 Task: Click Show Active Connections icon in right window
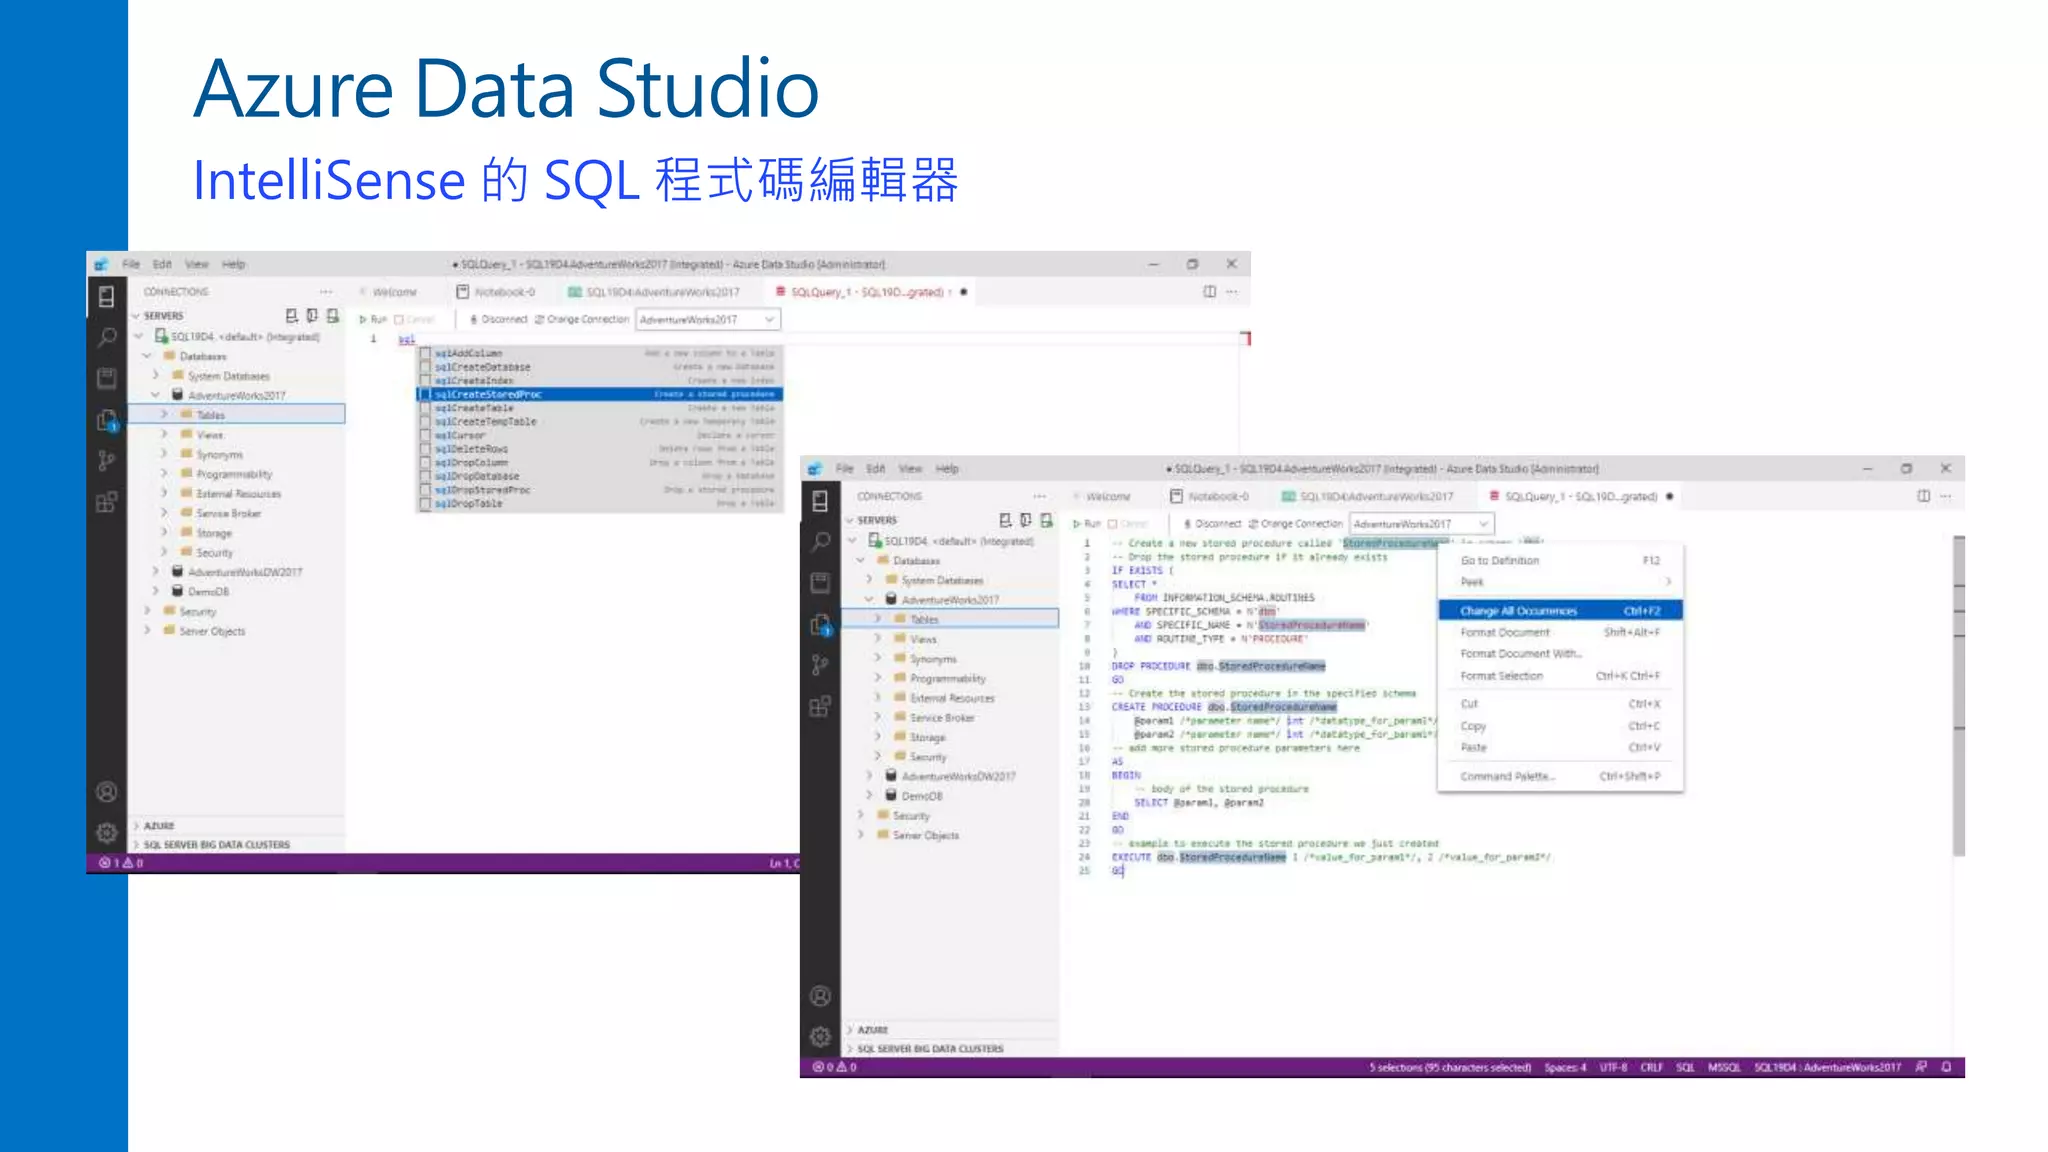pos(1047,520)
